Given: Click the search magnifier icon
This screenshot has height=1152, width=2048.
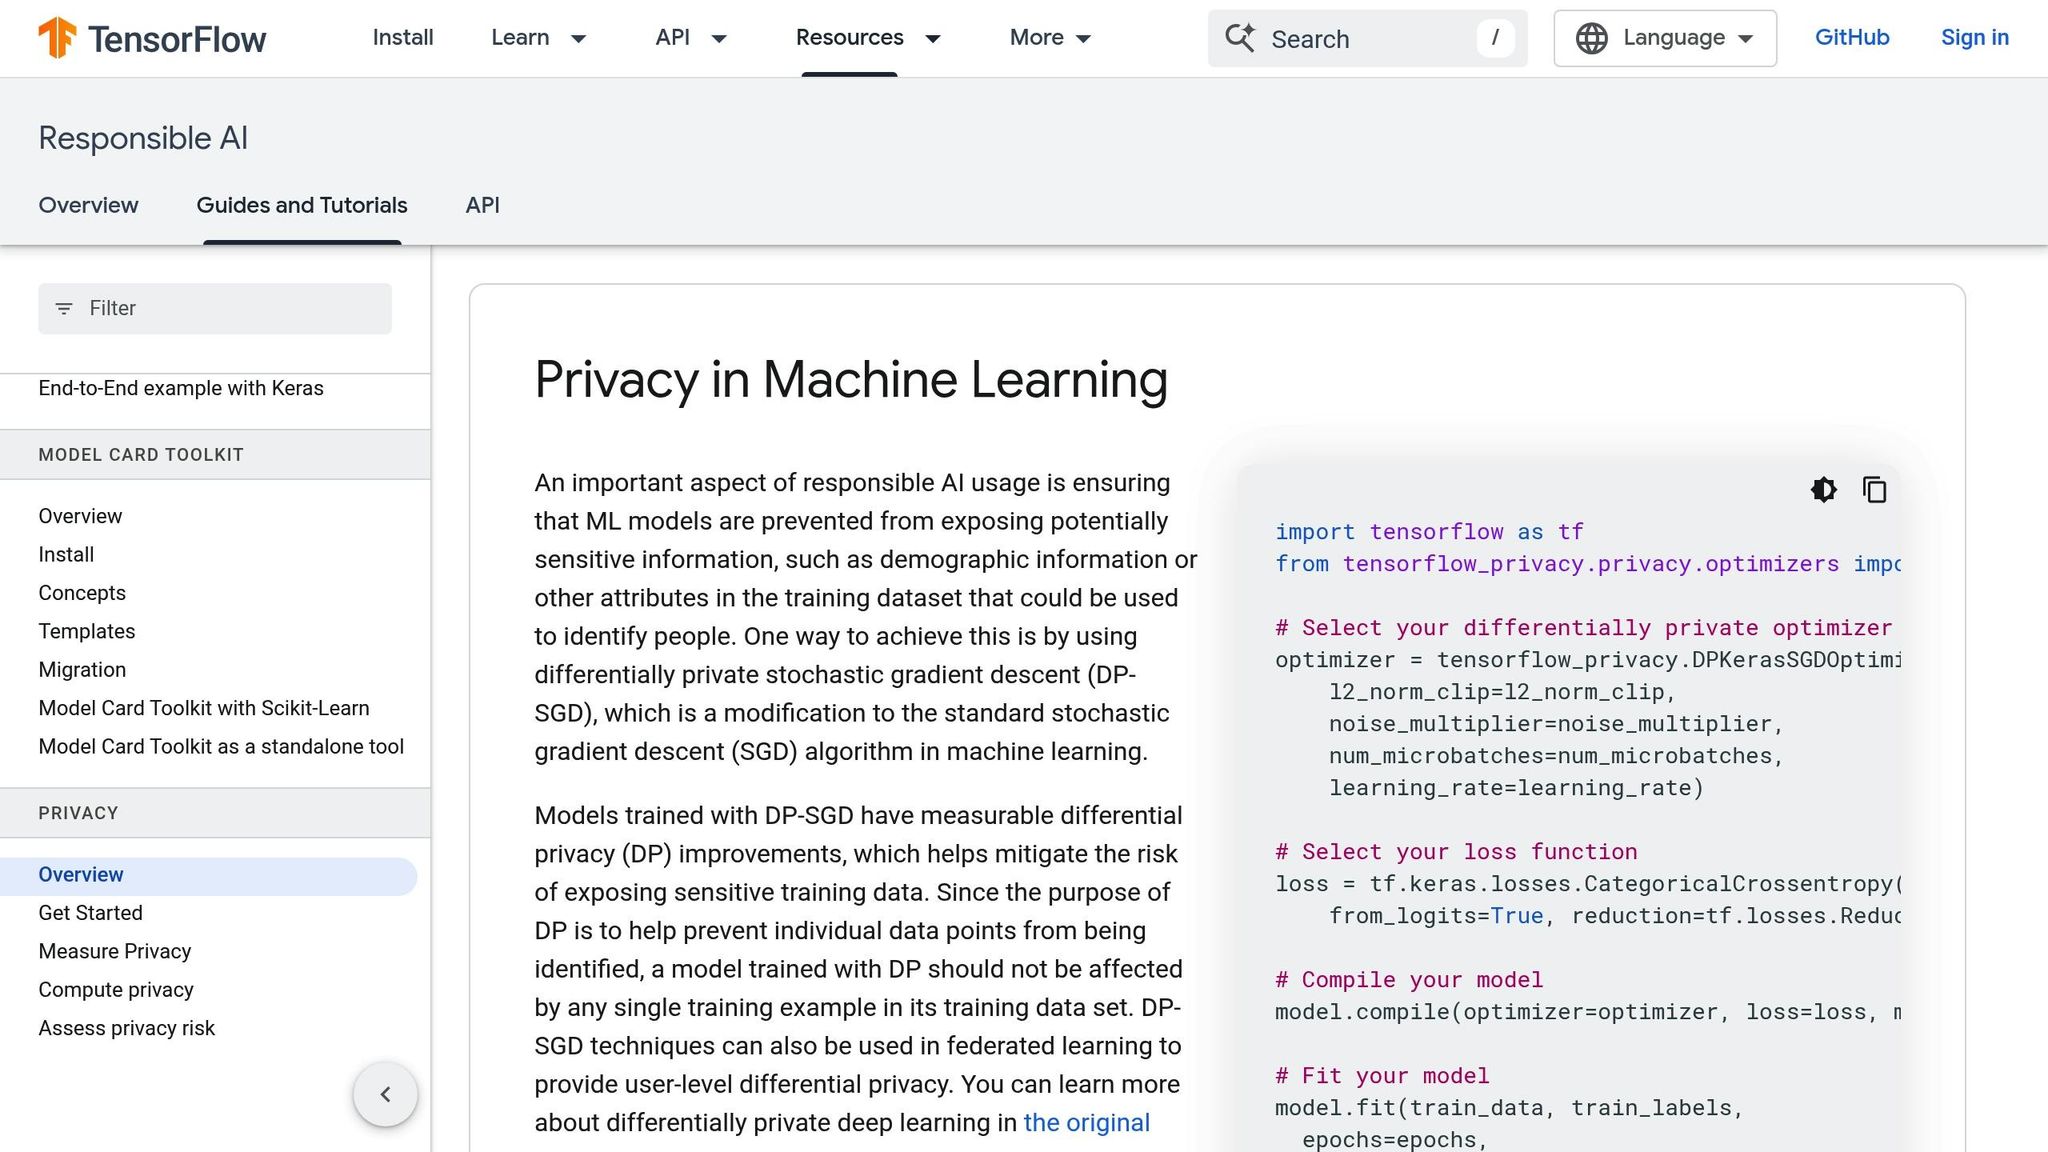Looking at the screenshot, I should pos(1240,38).
